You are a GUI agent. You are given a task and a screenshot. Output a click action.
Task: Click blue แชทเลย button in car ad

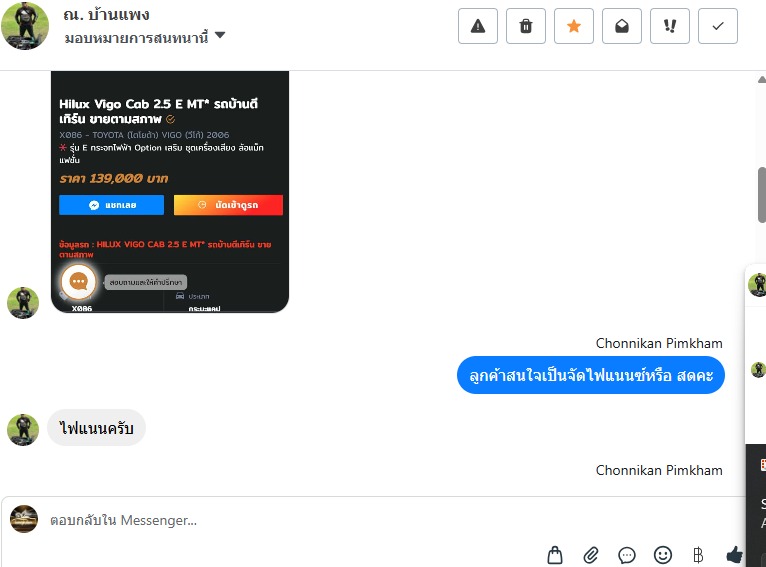(x=111, y=205)
